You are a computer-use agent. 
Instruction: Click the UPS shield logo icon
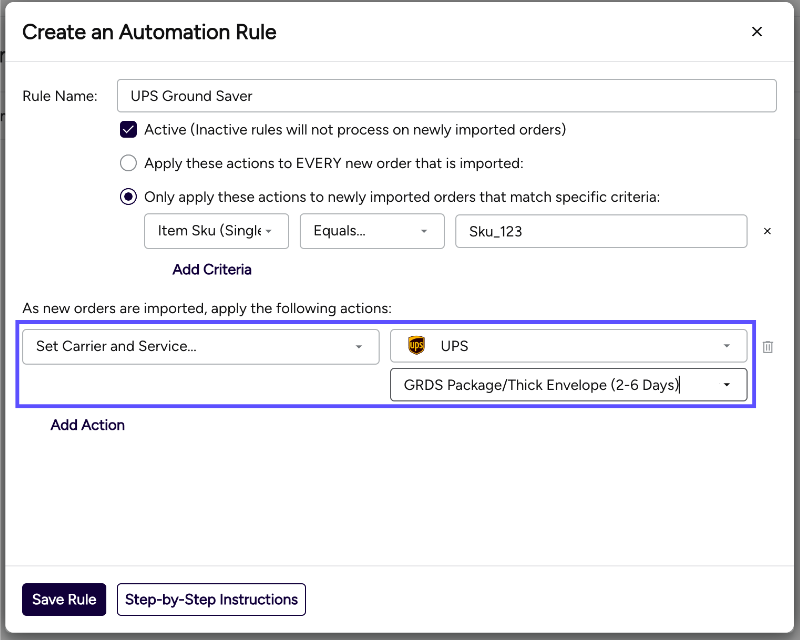(x=417, y=346)
